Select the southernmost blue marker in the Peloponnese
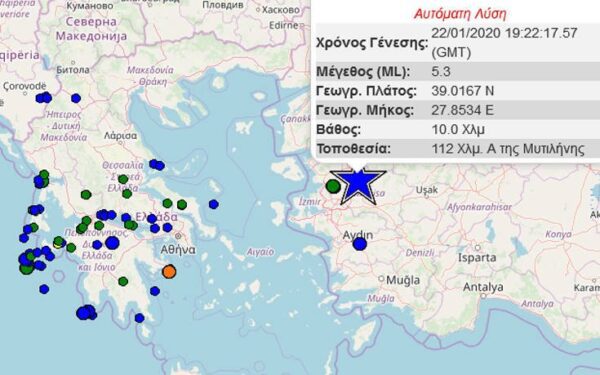This screenshot has height=375, width=600. pyautogui.click(x=139, y=318)
